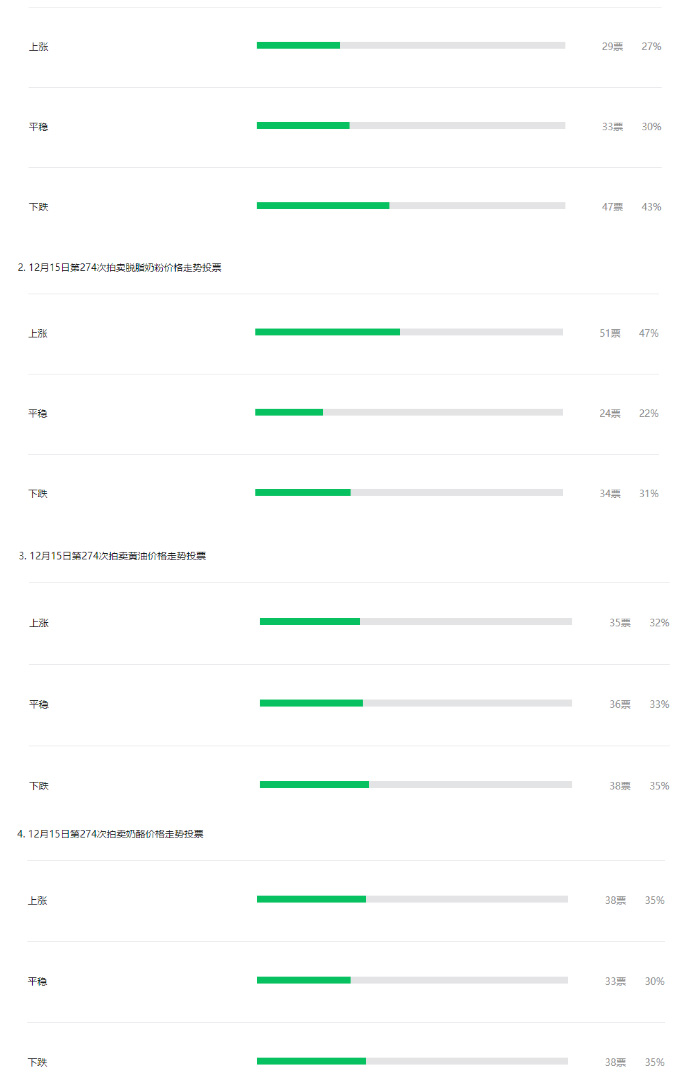Choose 上涨 in the 奶酪 poll

pyautogui.click(x=38, y=900)
